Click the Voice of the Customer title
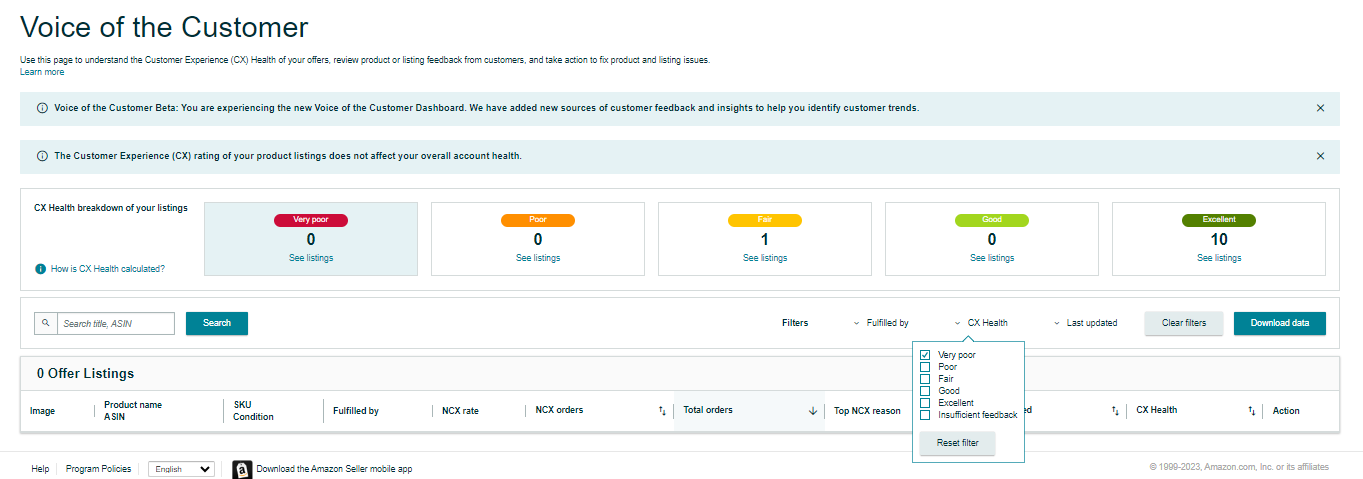Screen dimensions: 1363x479 164,27
